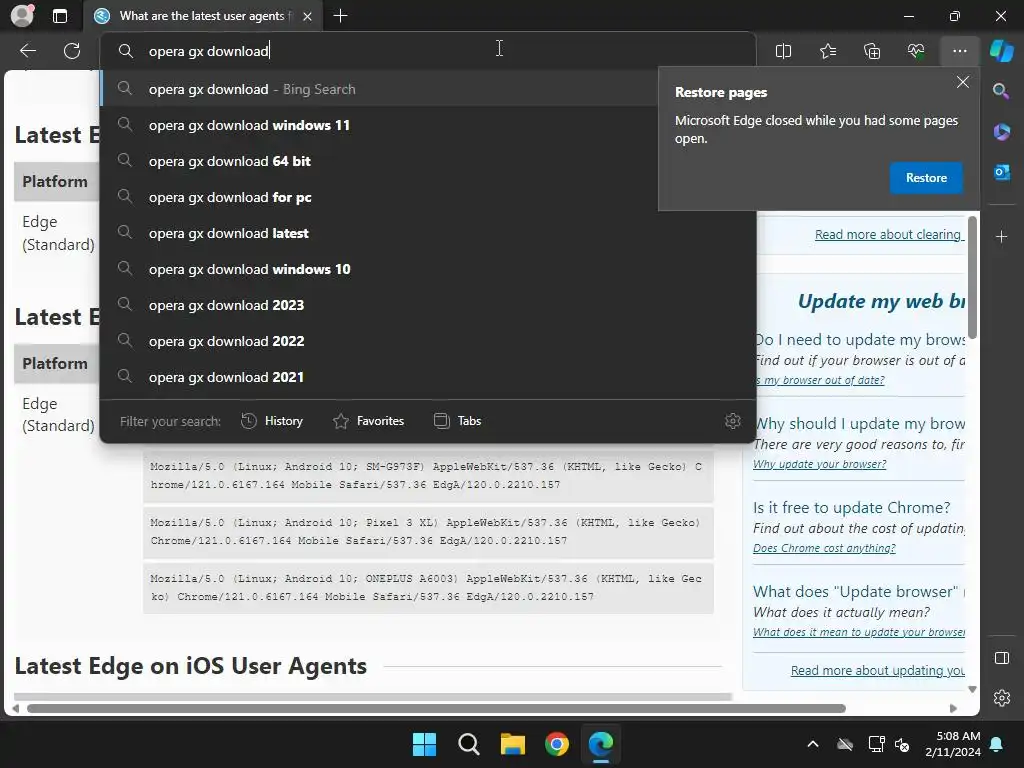1024x768 pixels.
Task: Open 'What does it mean to update your browser' link
Action: tap(858, 632)
